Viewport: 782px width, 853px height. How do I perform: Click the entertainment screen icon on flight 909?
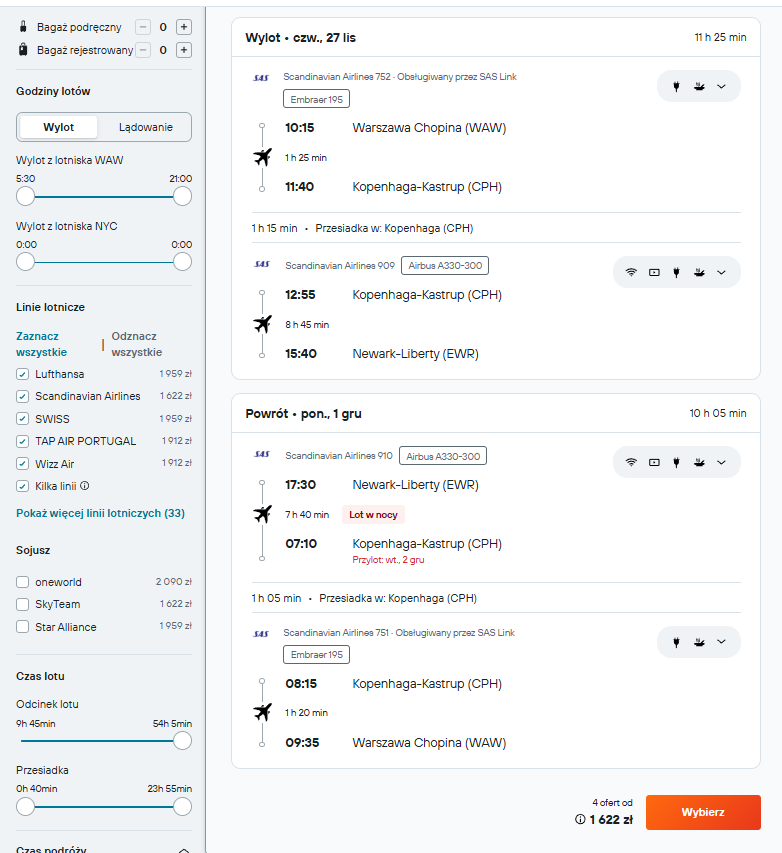[x=654, y=273]
